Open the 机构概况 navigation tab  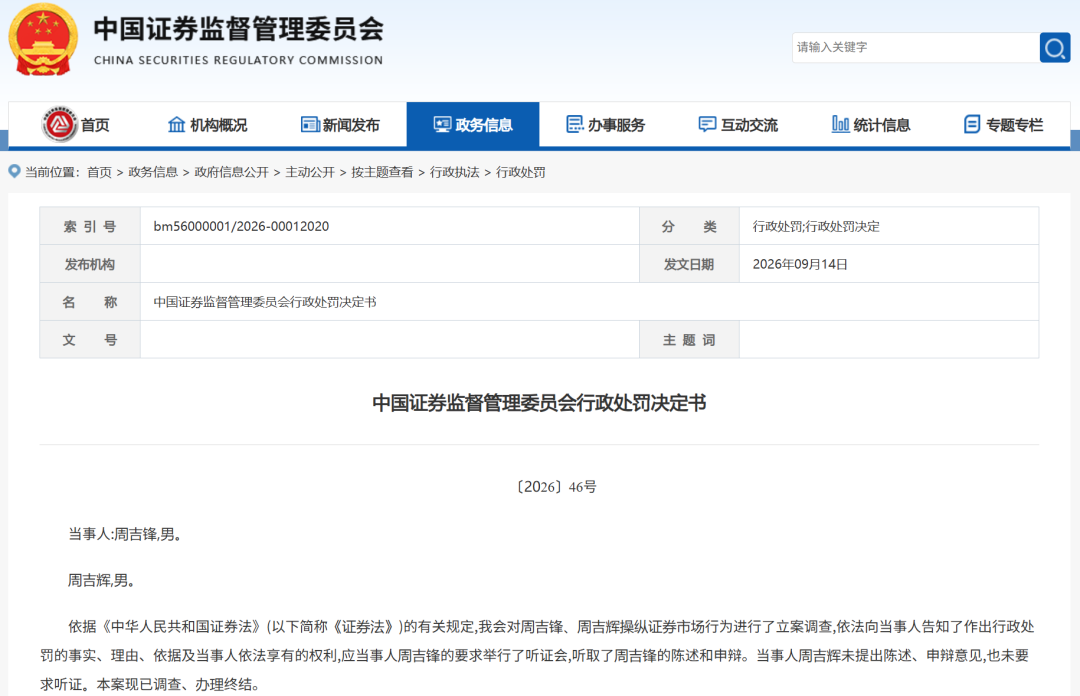pos(207,125)
